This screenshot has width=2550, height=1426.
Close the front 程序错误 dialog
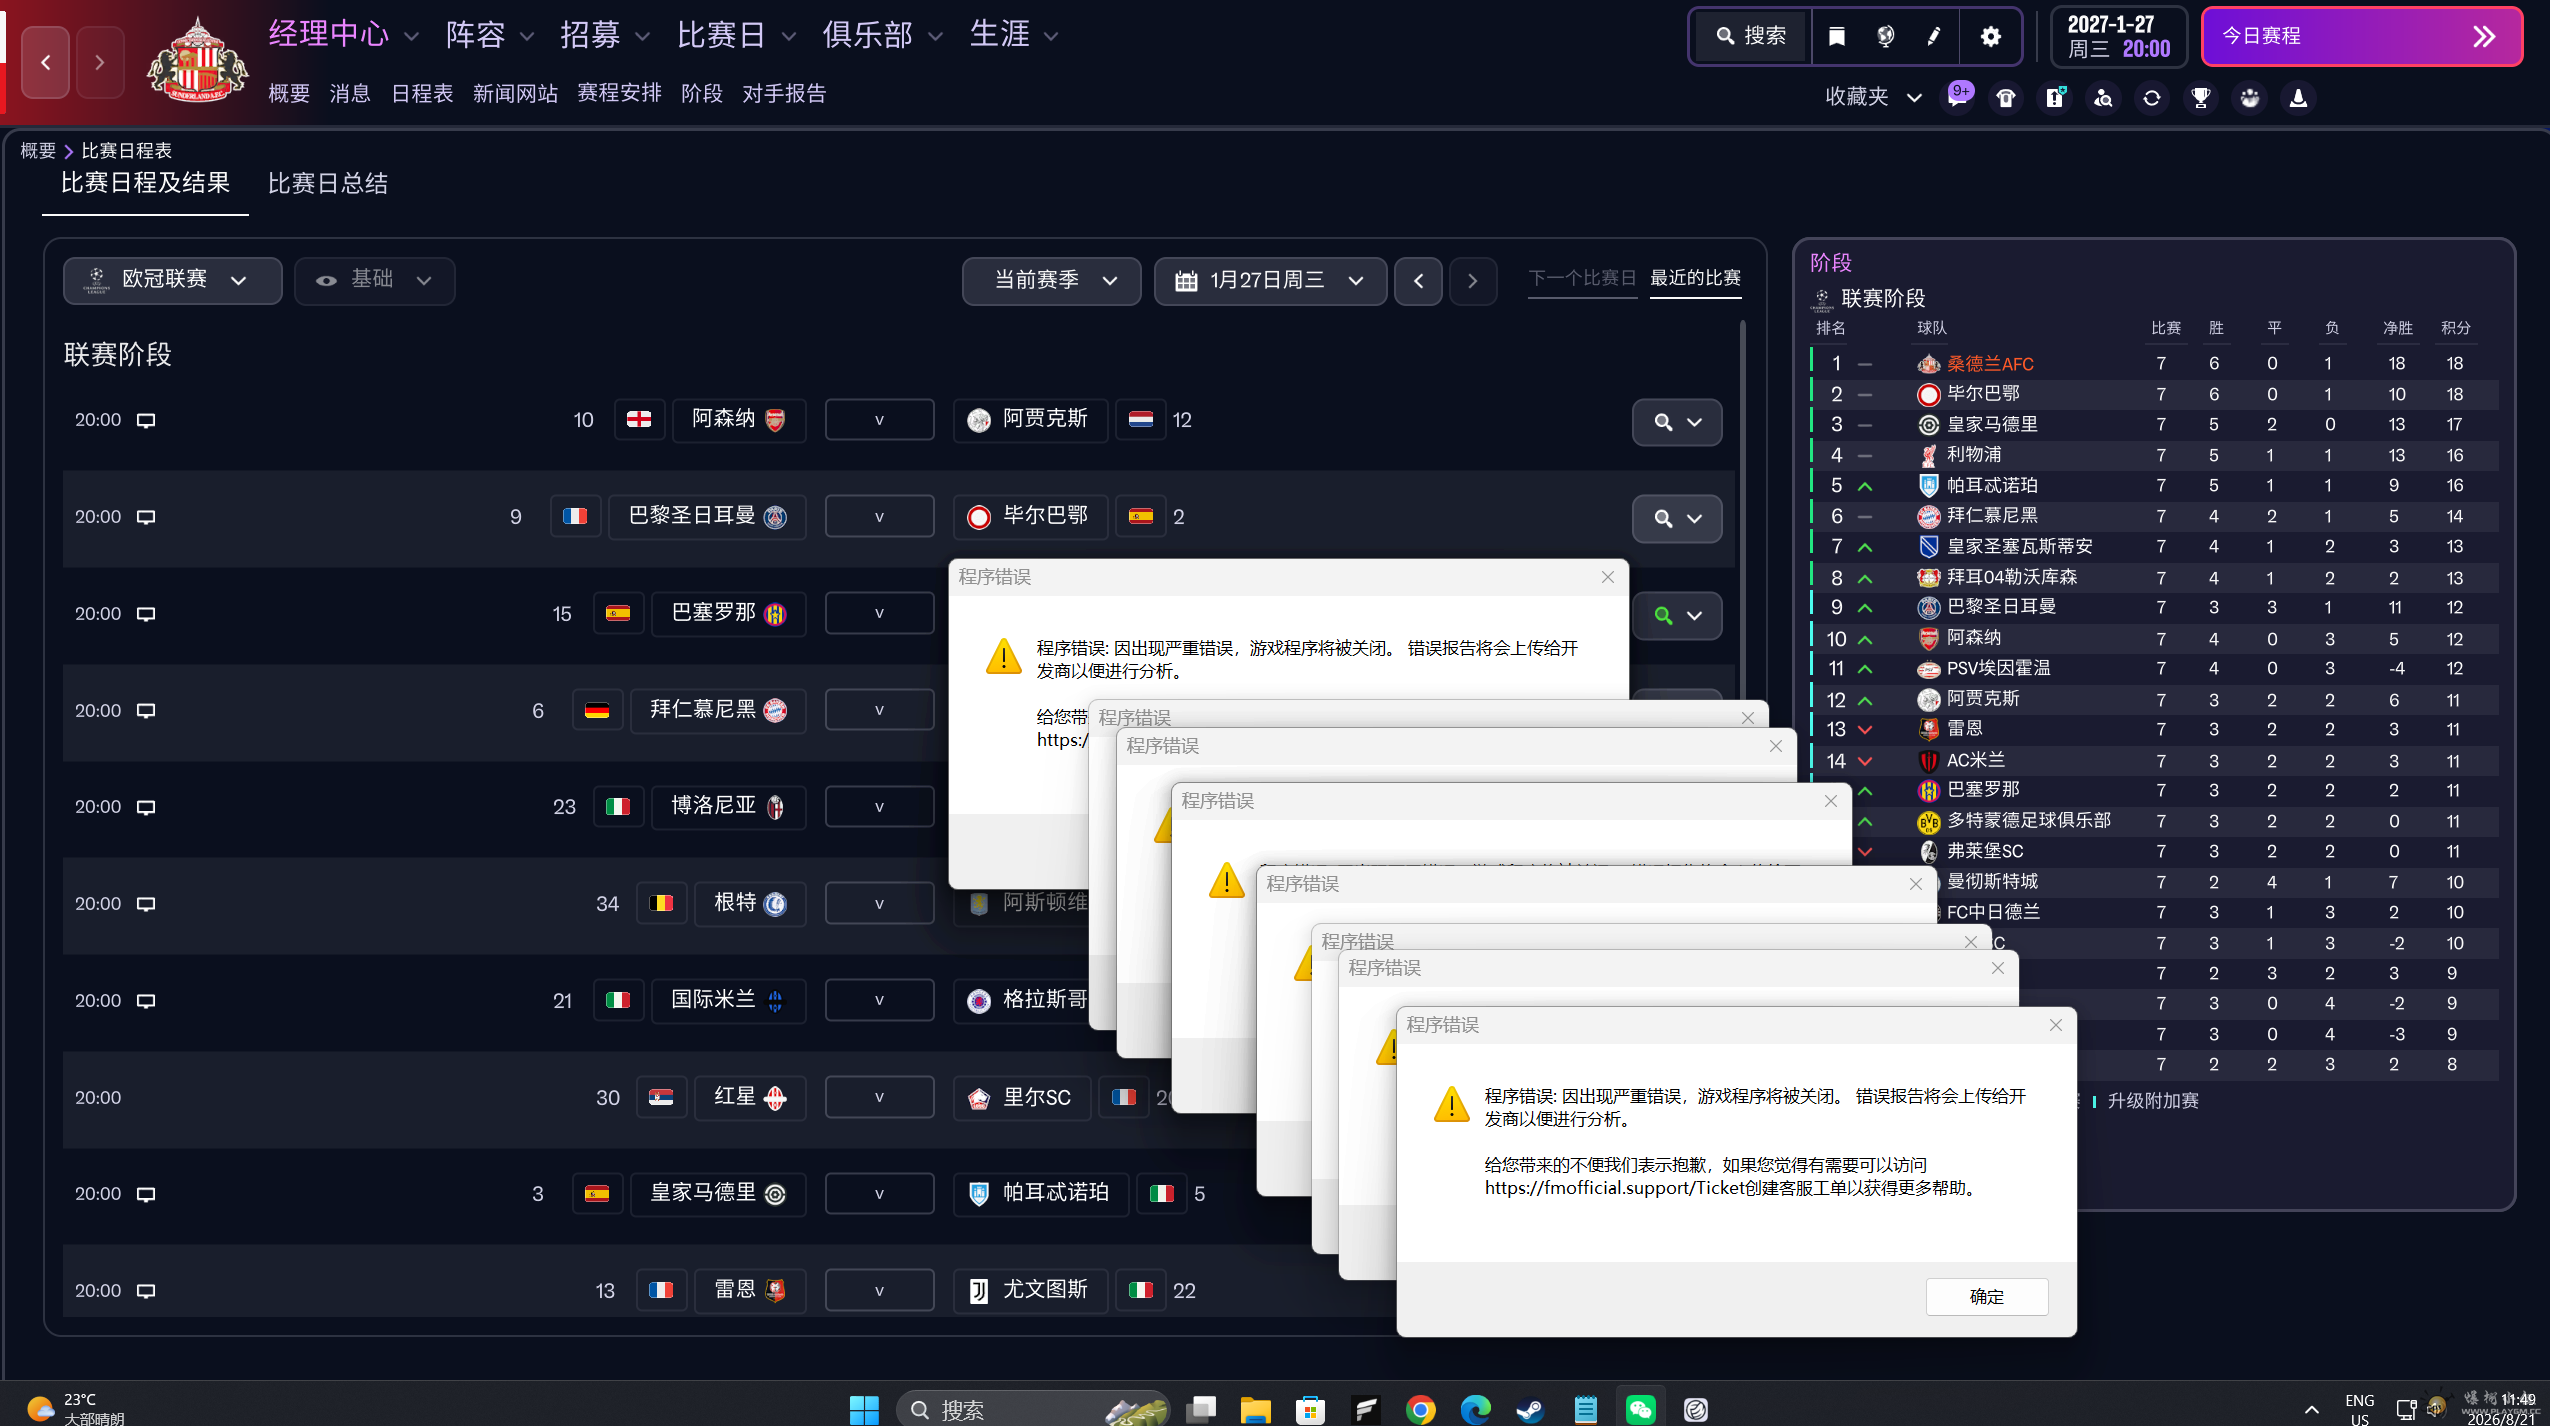(2055, 1025)
